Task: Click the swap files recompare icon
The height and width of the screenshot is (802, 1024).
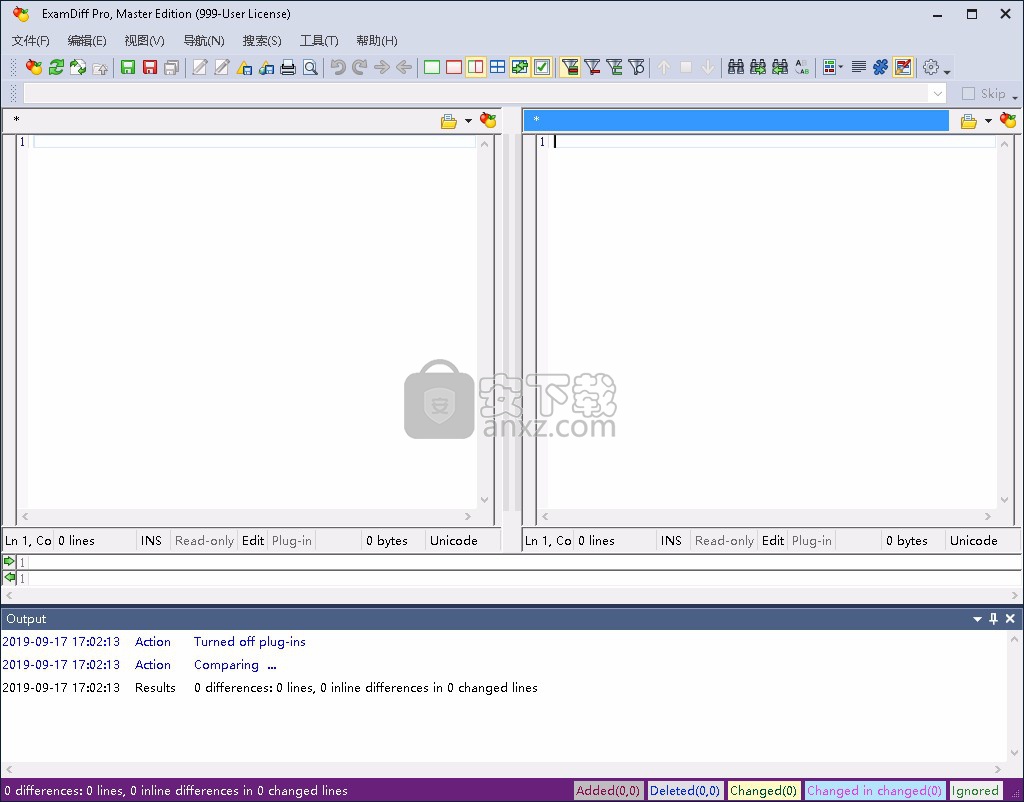Action: tap(78, 67)
